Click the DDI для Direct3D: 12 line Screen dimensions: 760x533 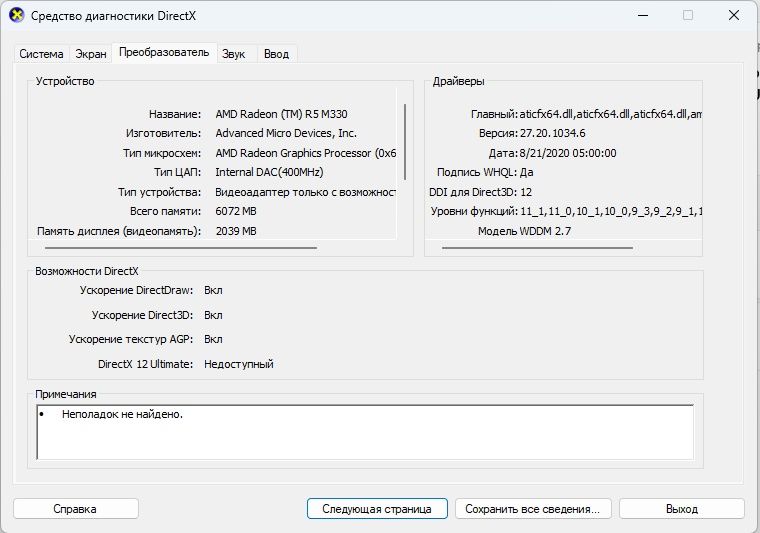coord(480,192)
